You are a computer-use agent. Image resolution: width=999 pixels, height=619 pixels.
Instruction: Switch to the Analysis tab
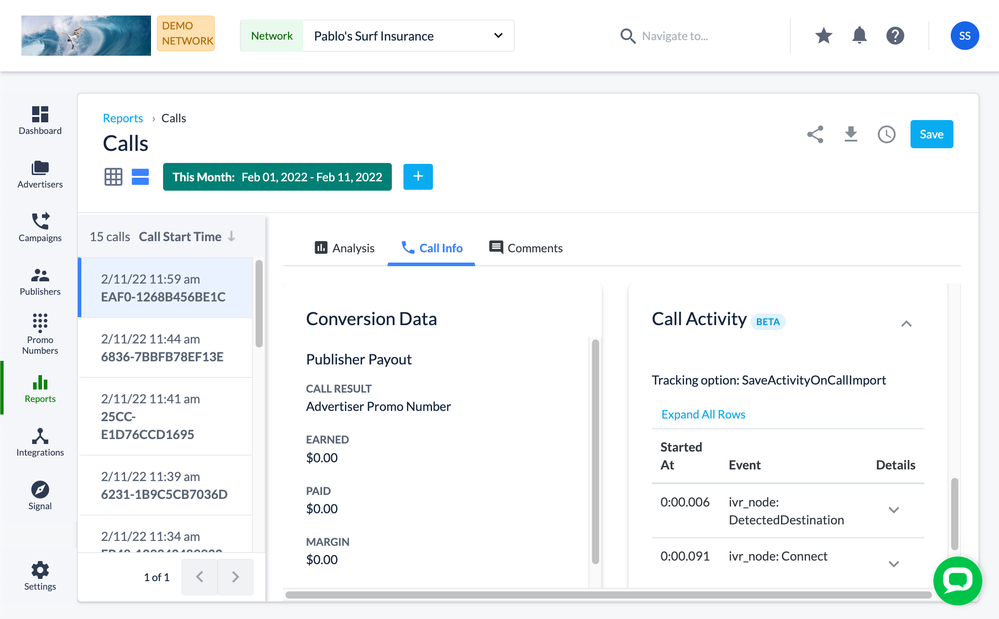click(x=345, y=248)
